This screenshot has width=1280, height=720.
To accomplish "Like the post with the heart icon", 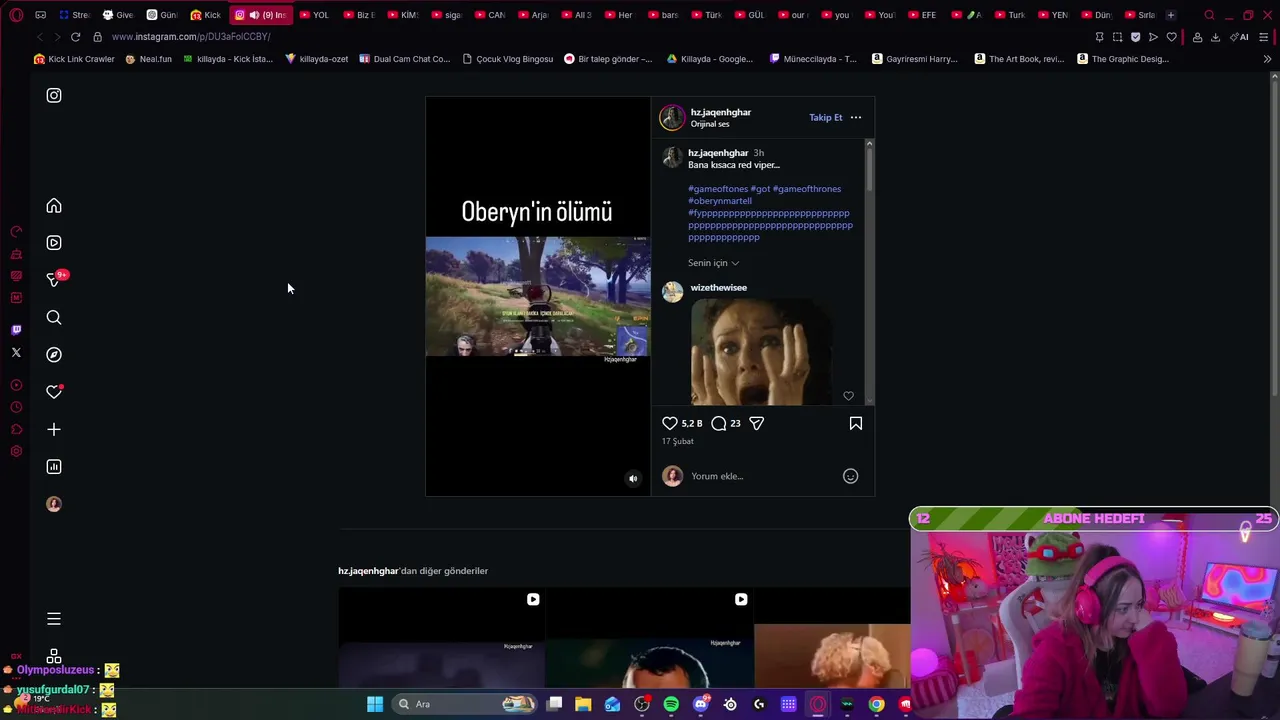I will [670, 424].
